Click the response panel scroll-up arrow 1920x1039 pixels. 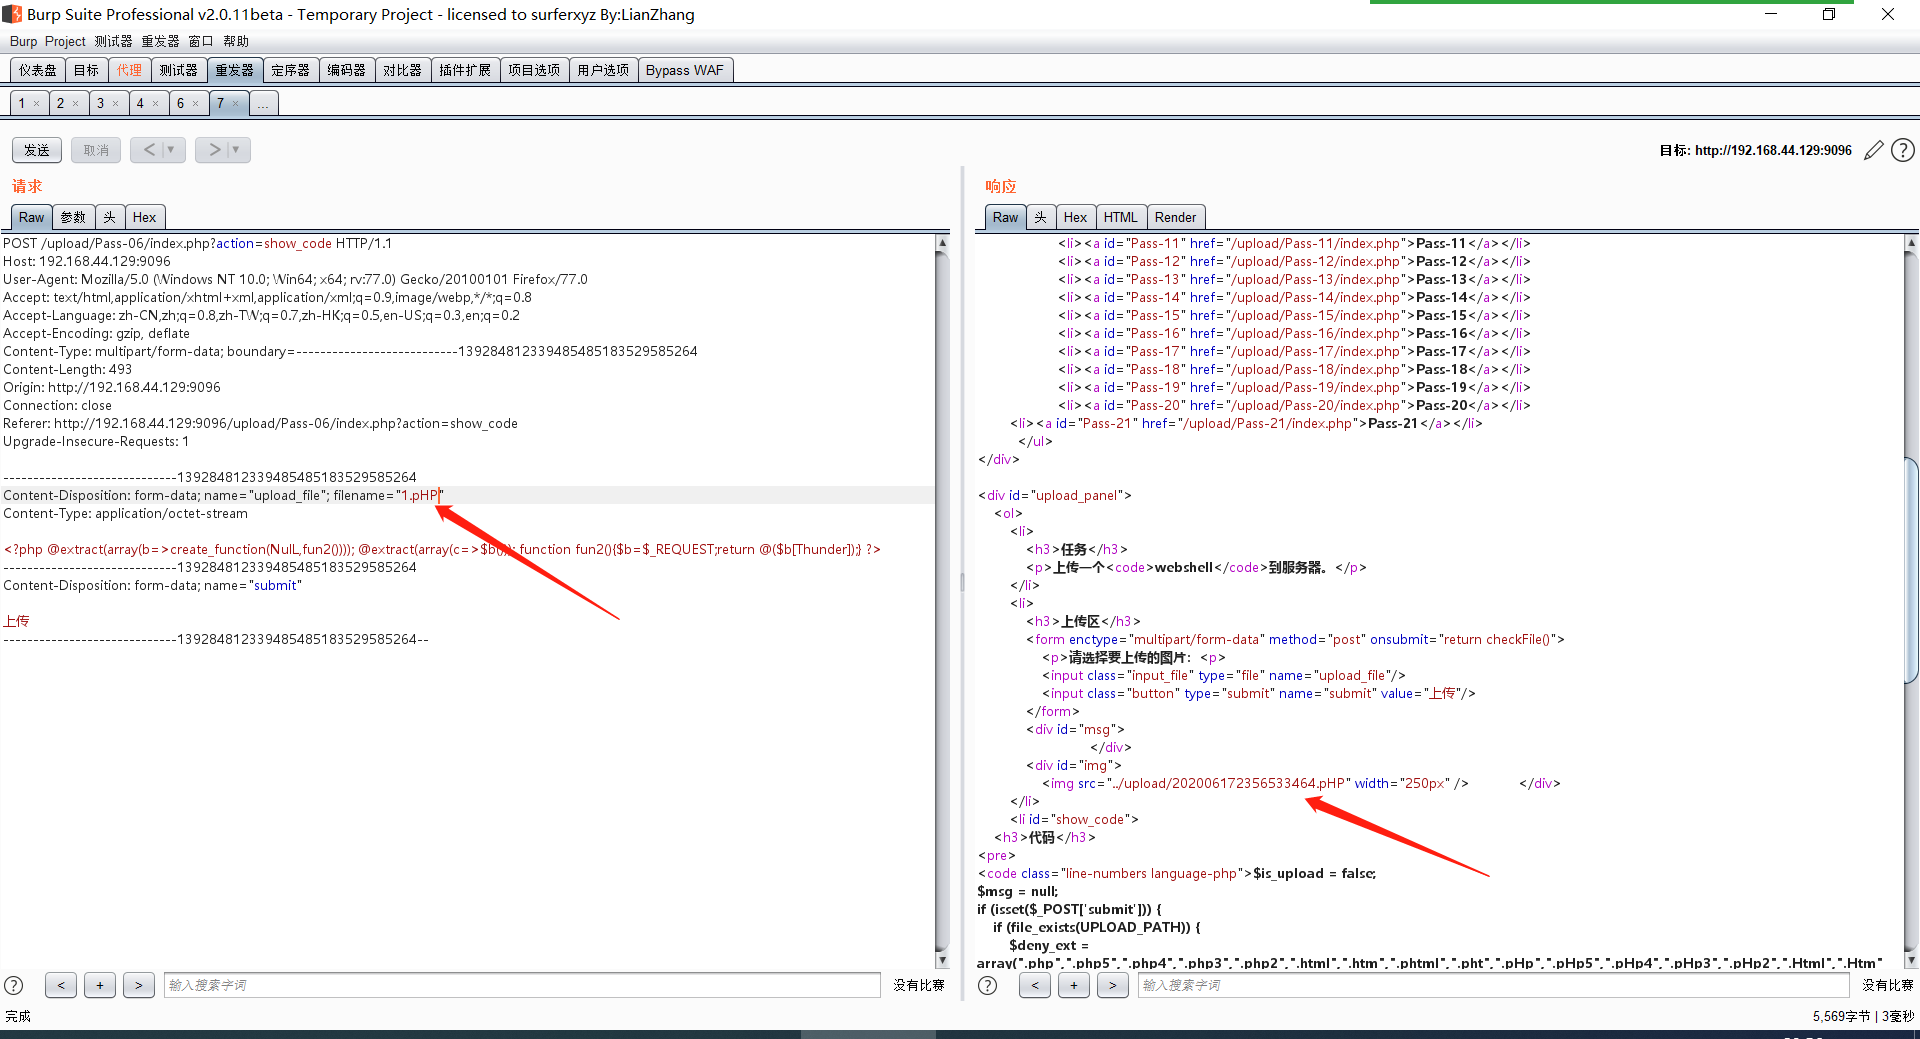[x=1911, y=243]
